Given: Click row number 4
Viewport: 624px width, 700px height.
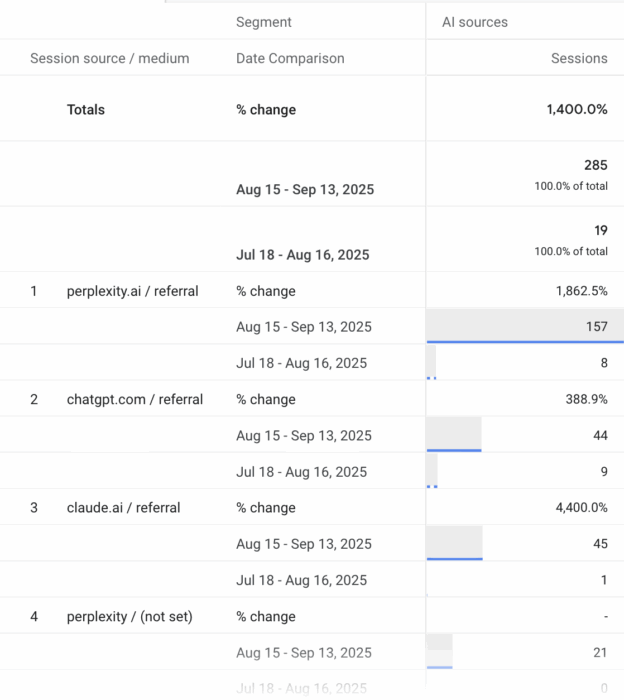Looking at the screenshot, I should coord(34,617).
